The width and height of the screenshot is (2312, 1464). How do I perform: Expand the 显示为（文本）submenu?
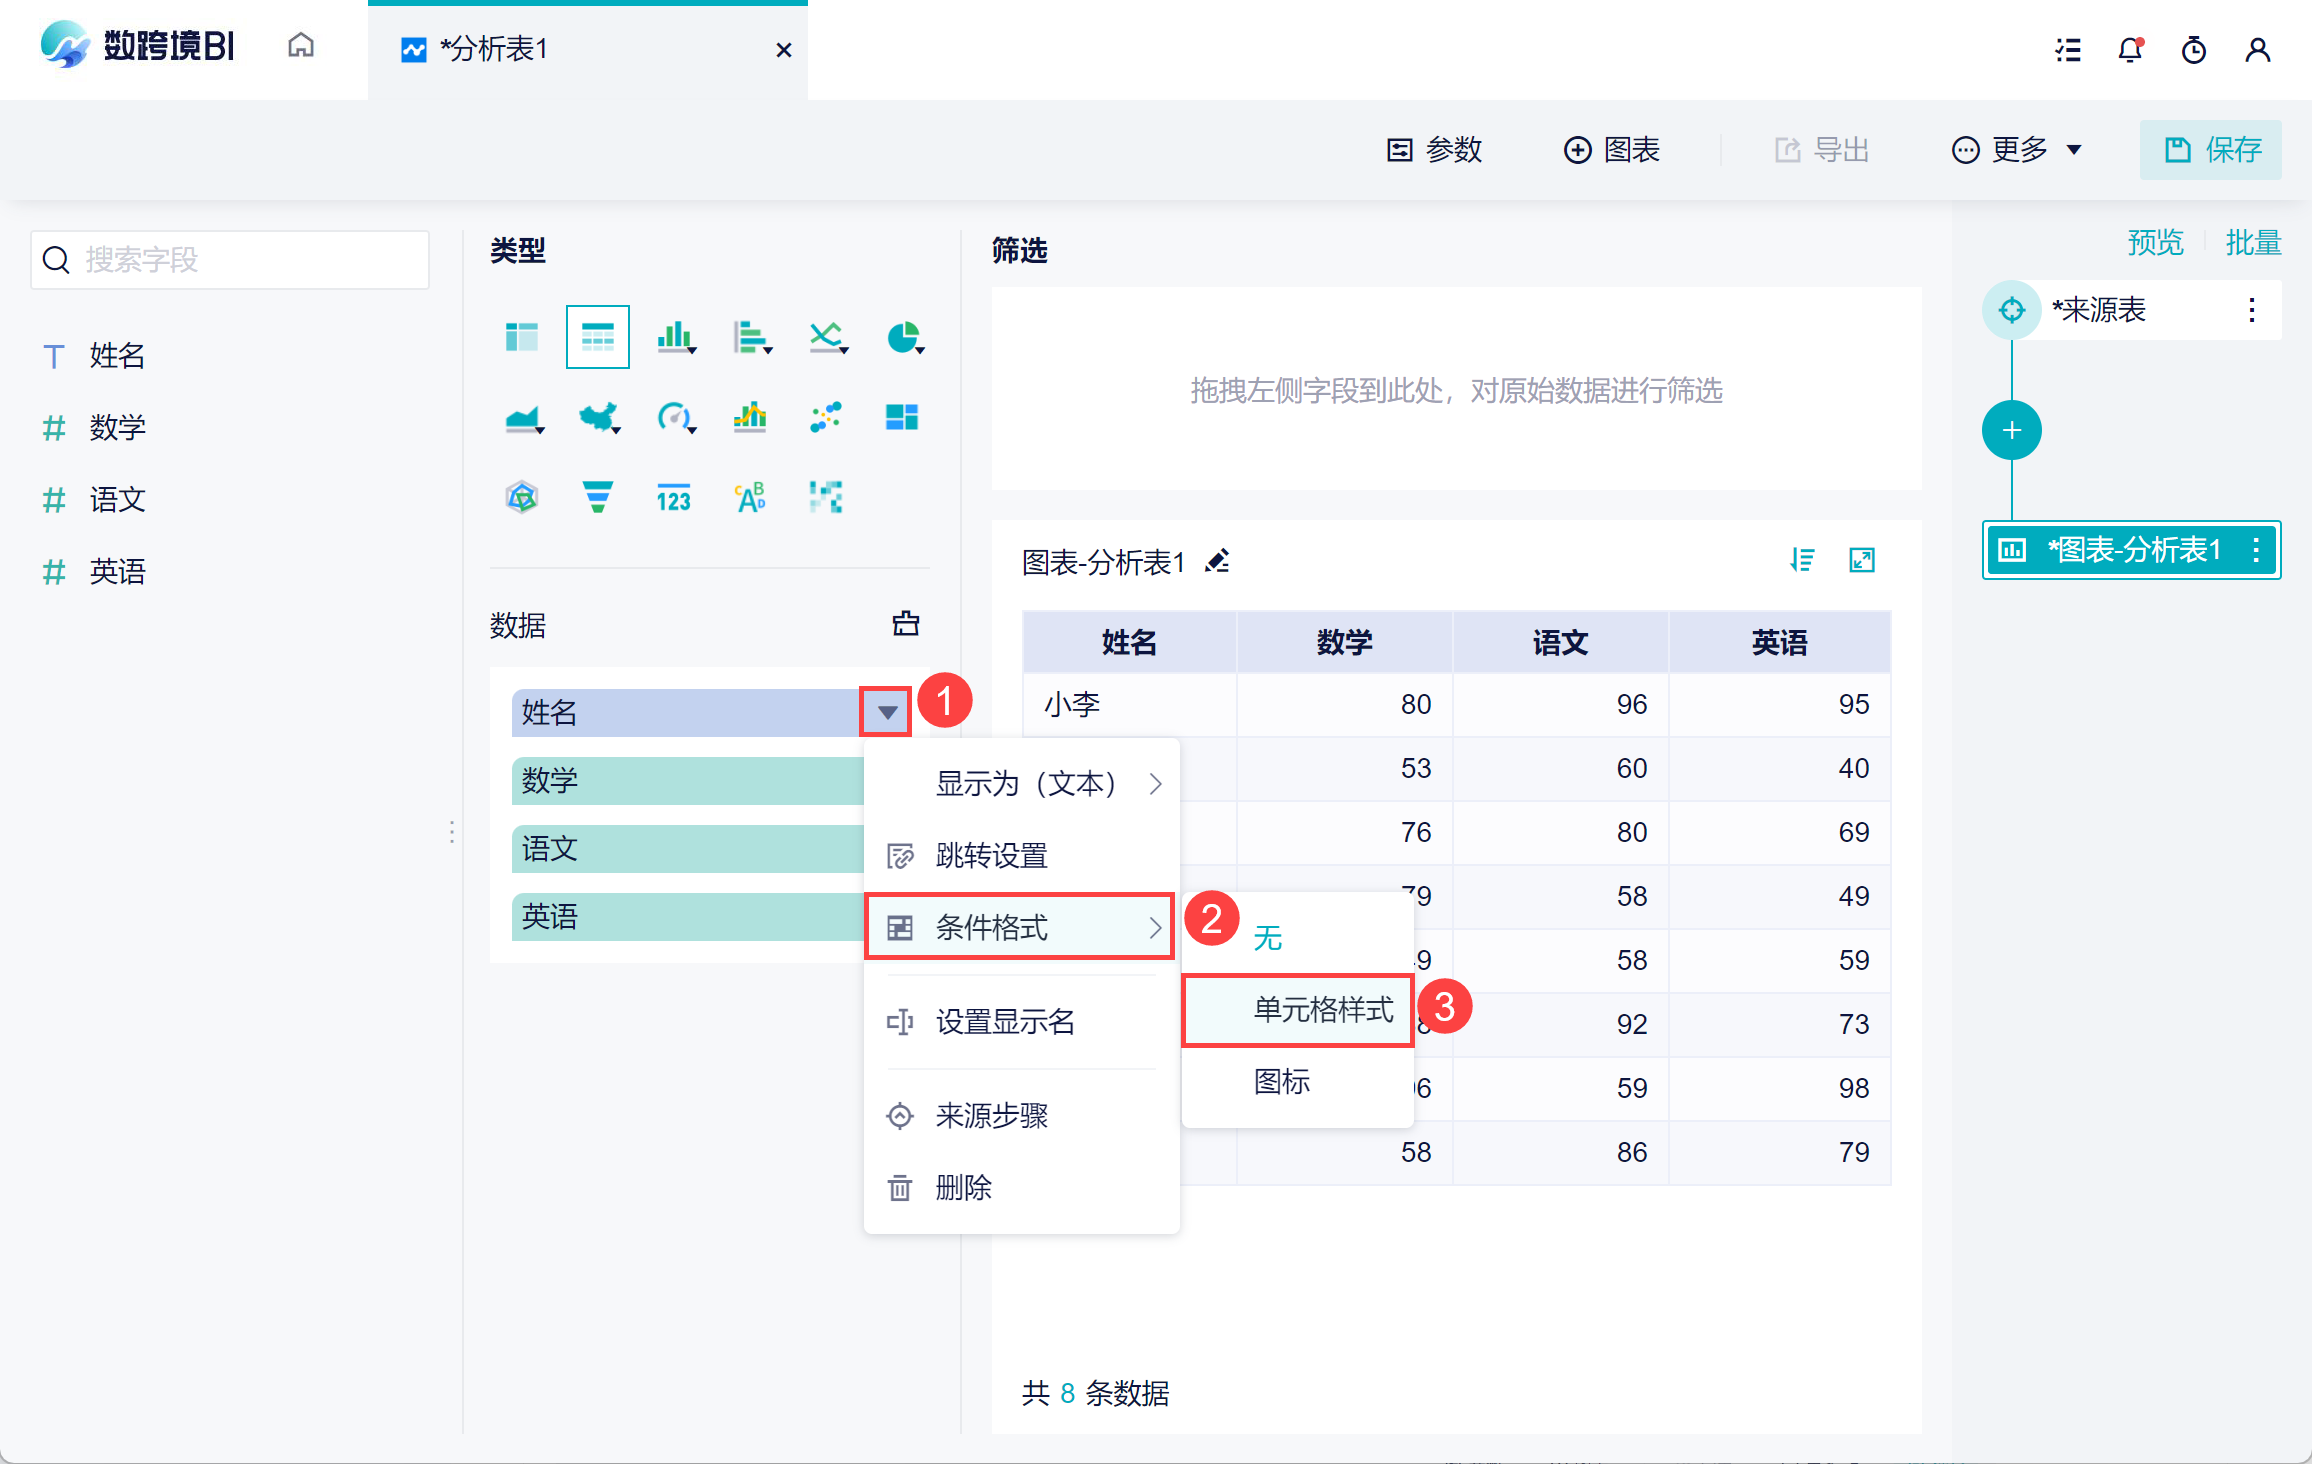click(1027, 784)
